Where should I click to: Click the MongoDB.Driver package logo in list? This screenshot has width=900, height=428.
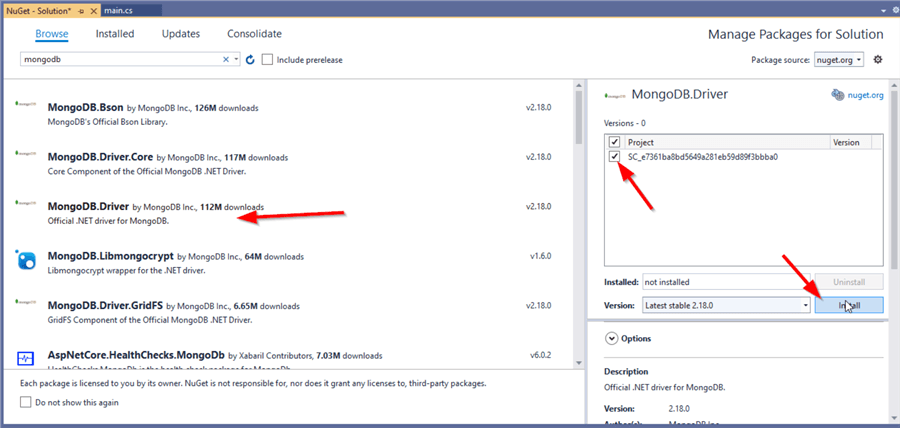25,203
